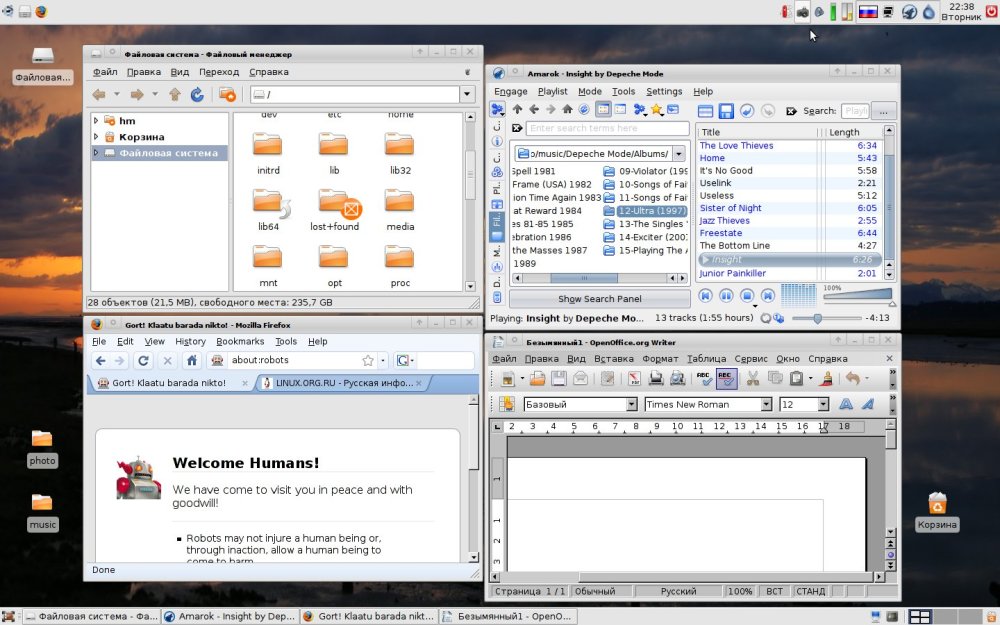Open the Settings menu in Amarok
Viewport: 1000px width, 625px height.
[664, 91]
